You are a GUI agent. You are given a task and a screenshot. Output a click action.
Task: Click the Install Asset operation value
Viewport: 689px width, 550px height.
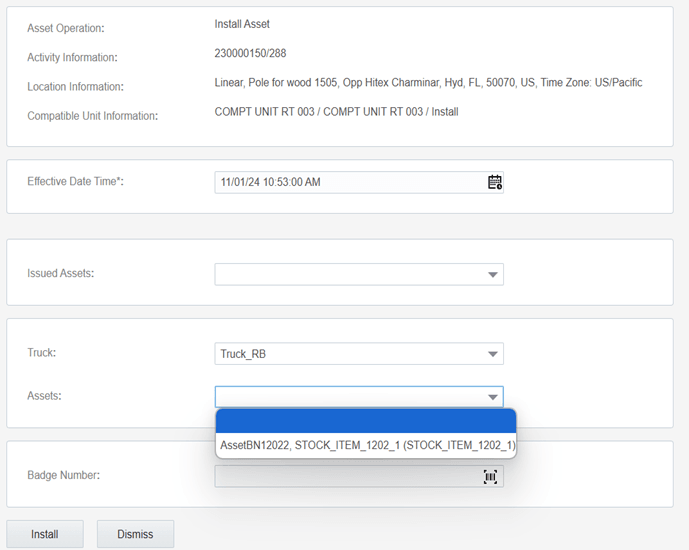(242, 24)
